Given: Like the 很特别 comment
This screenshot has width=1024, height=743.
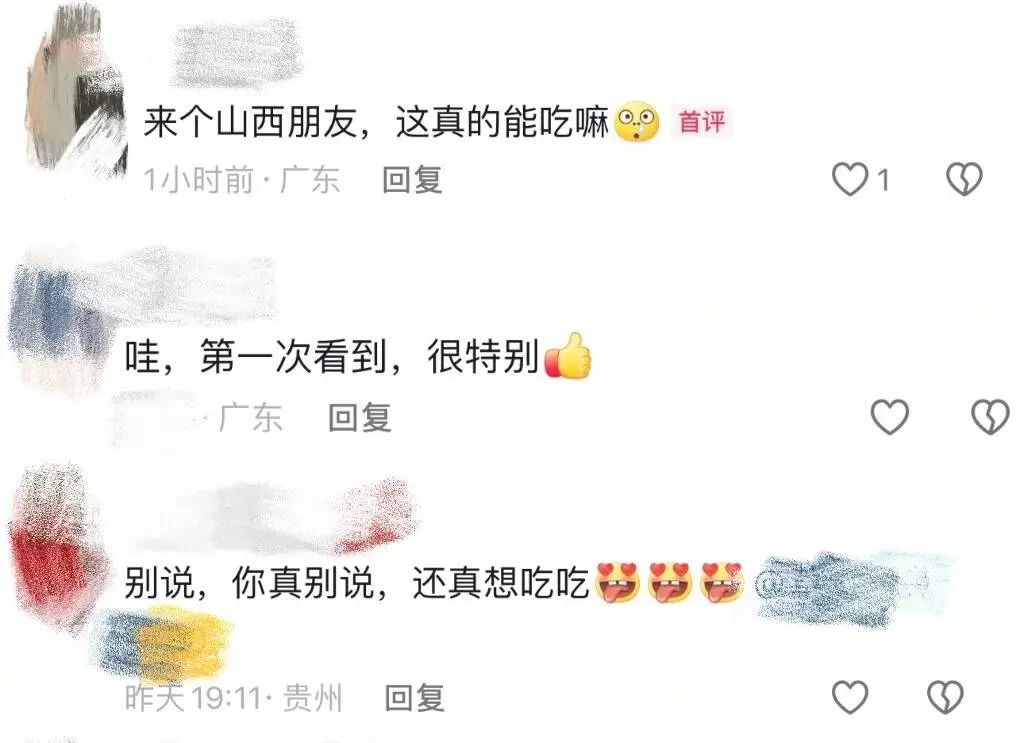Looking at the screenshot, I should click(889, 417).
